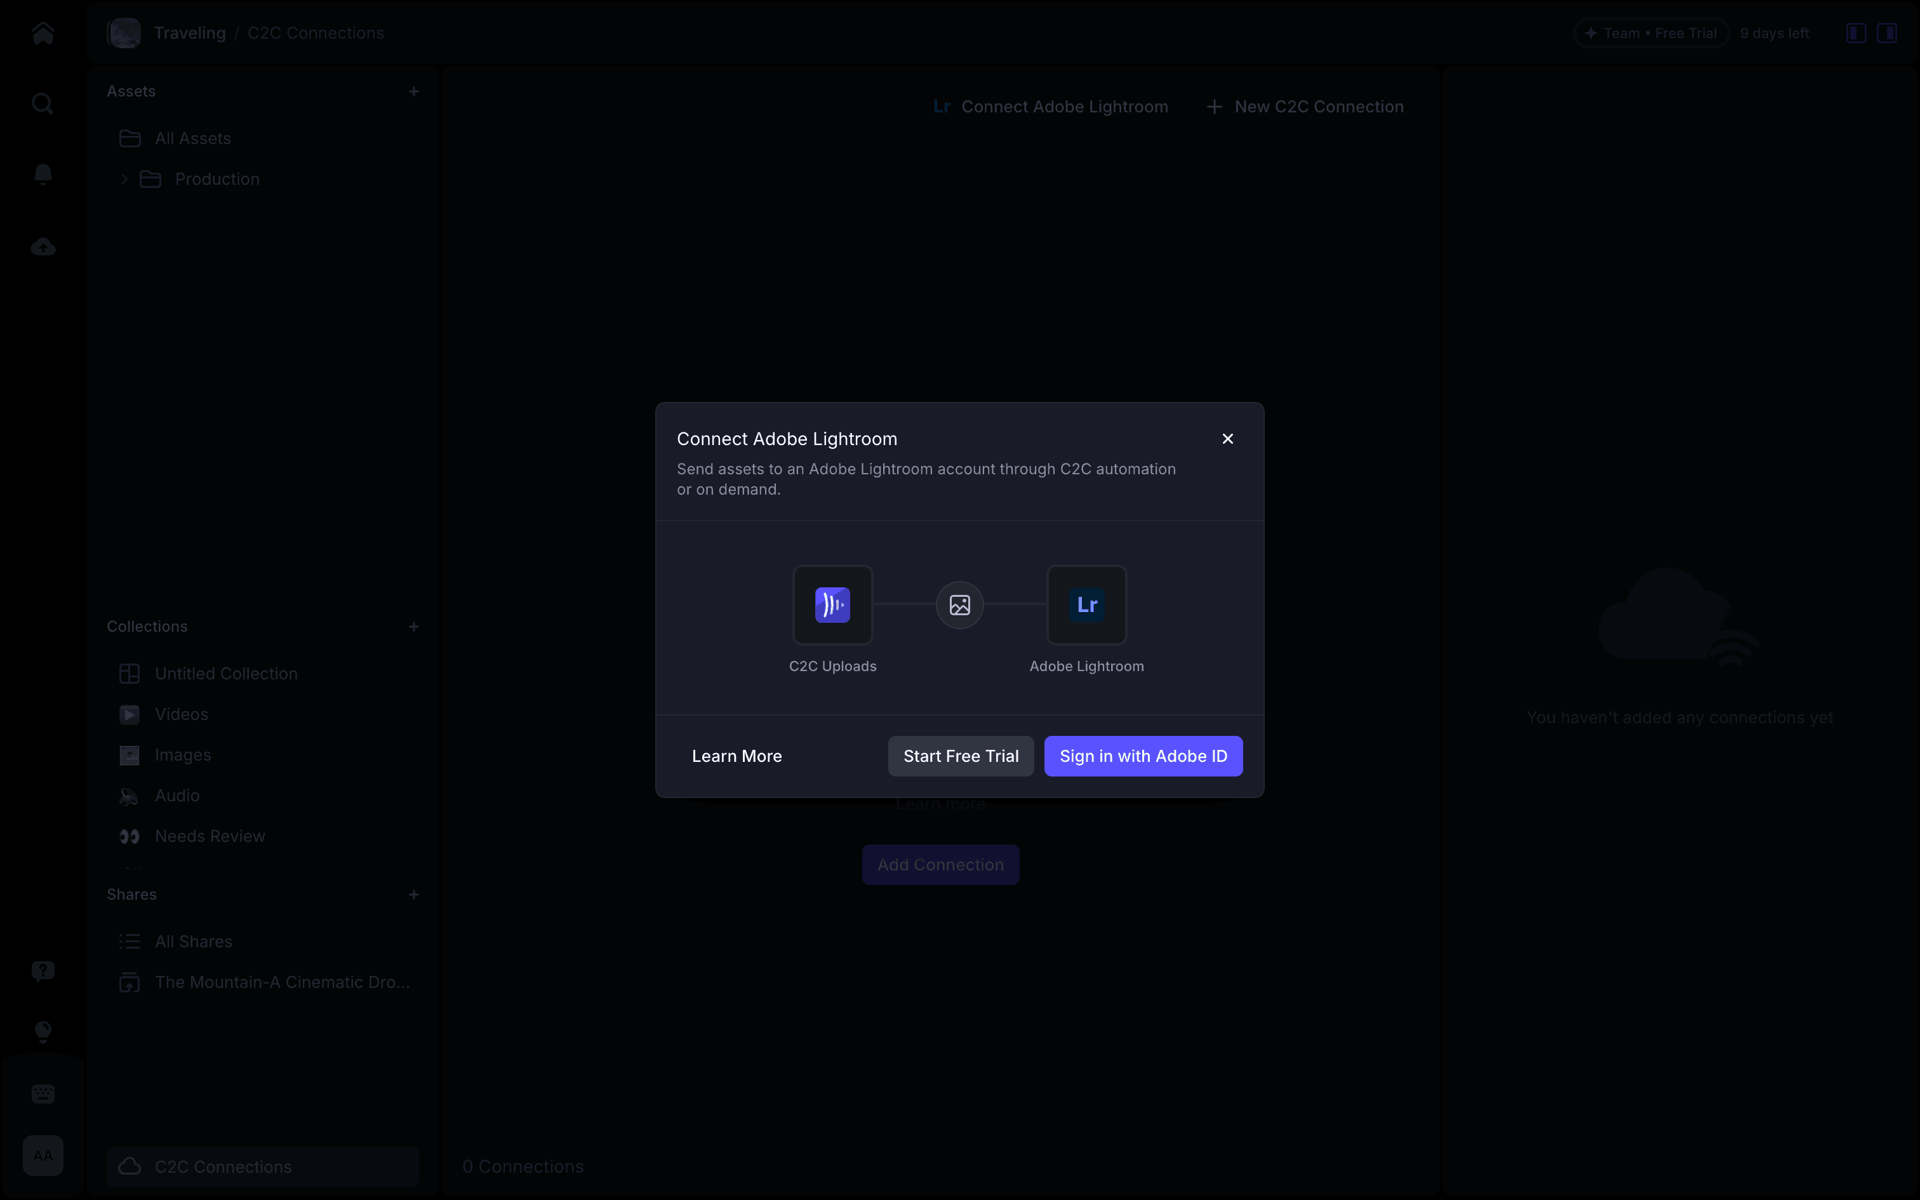Click the Traveling project thumbnail
This screenshot has height=1200, width=1920.
pyautogui.click(x=125, y=33)
